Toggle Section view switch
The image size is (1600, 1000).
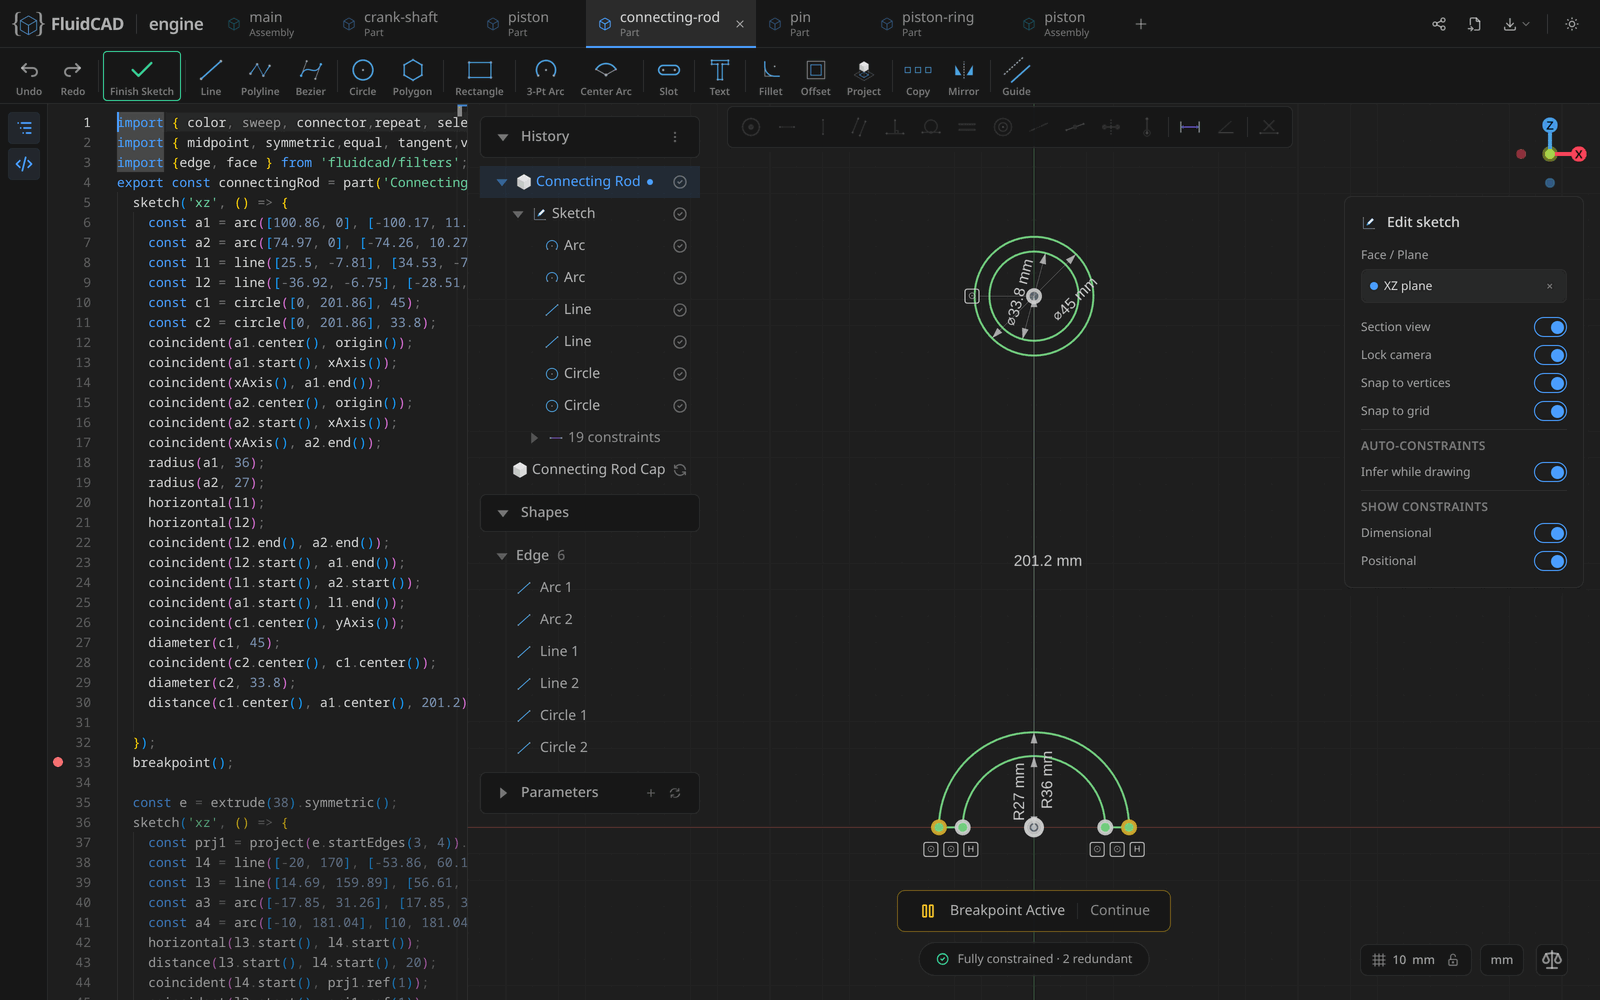tap(1550, 327)
